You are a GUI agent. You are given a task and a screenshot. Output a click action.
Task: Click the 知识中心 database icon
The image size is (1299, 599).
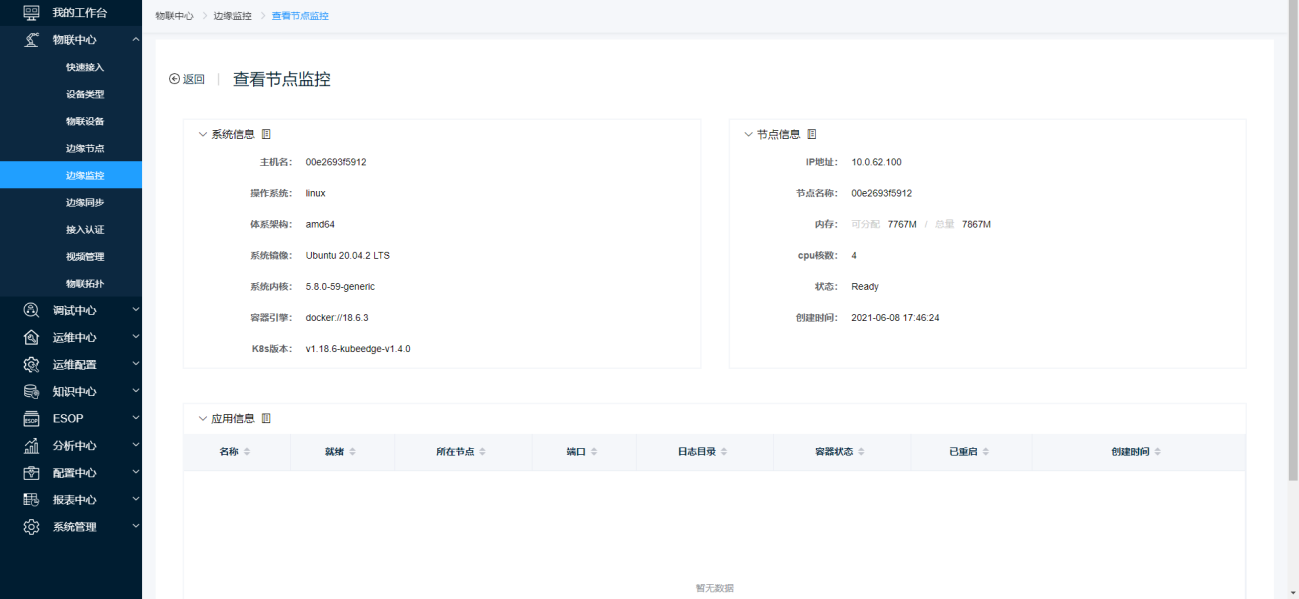pyautogui.click(x=31, y=391)
